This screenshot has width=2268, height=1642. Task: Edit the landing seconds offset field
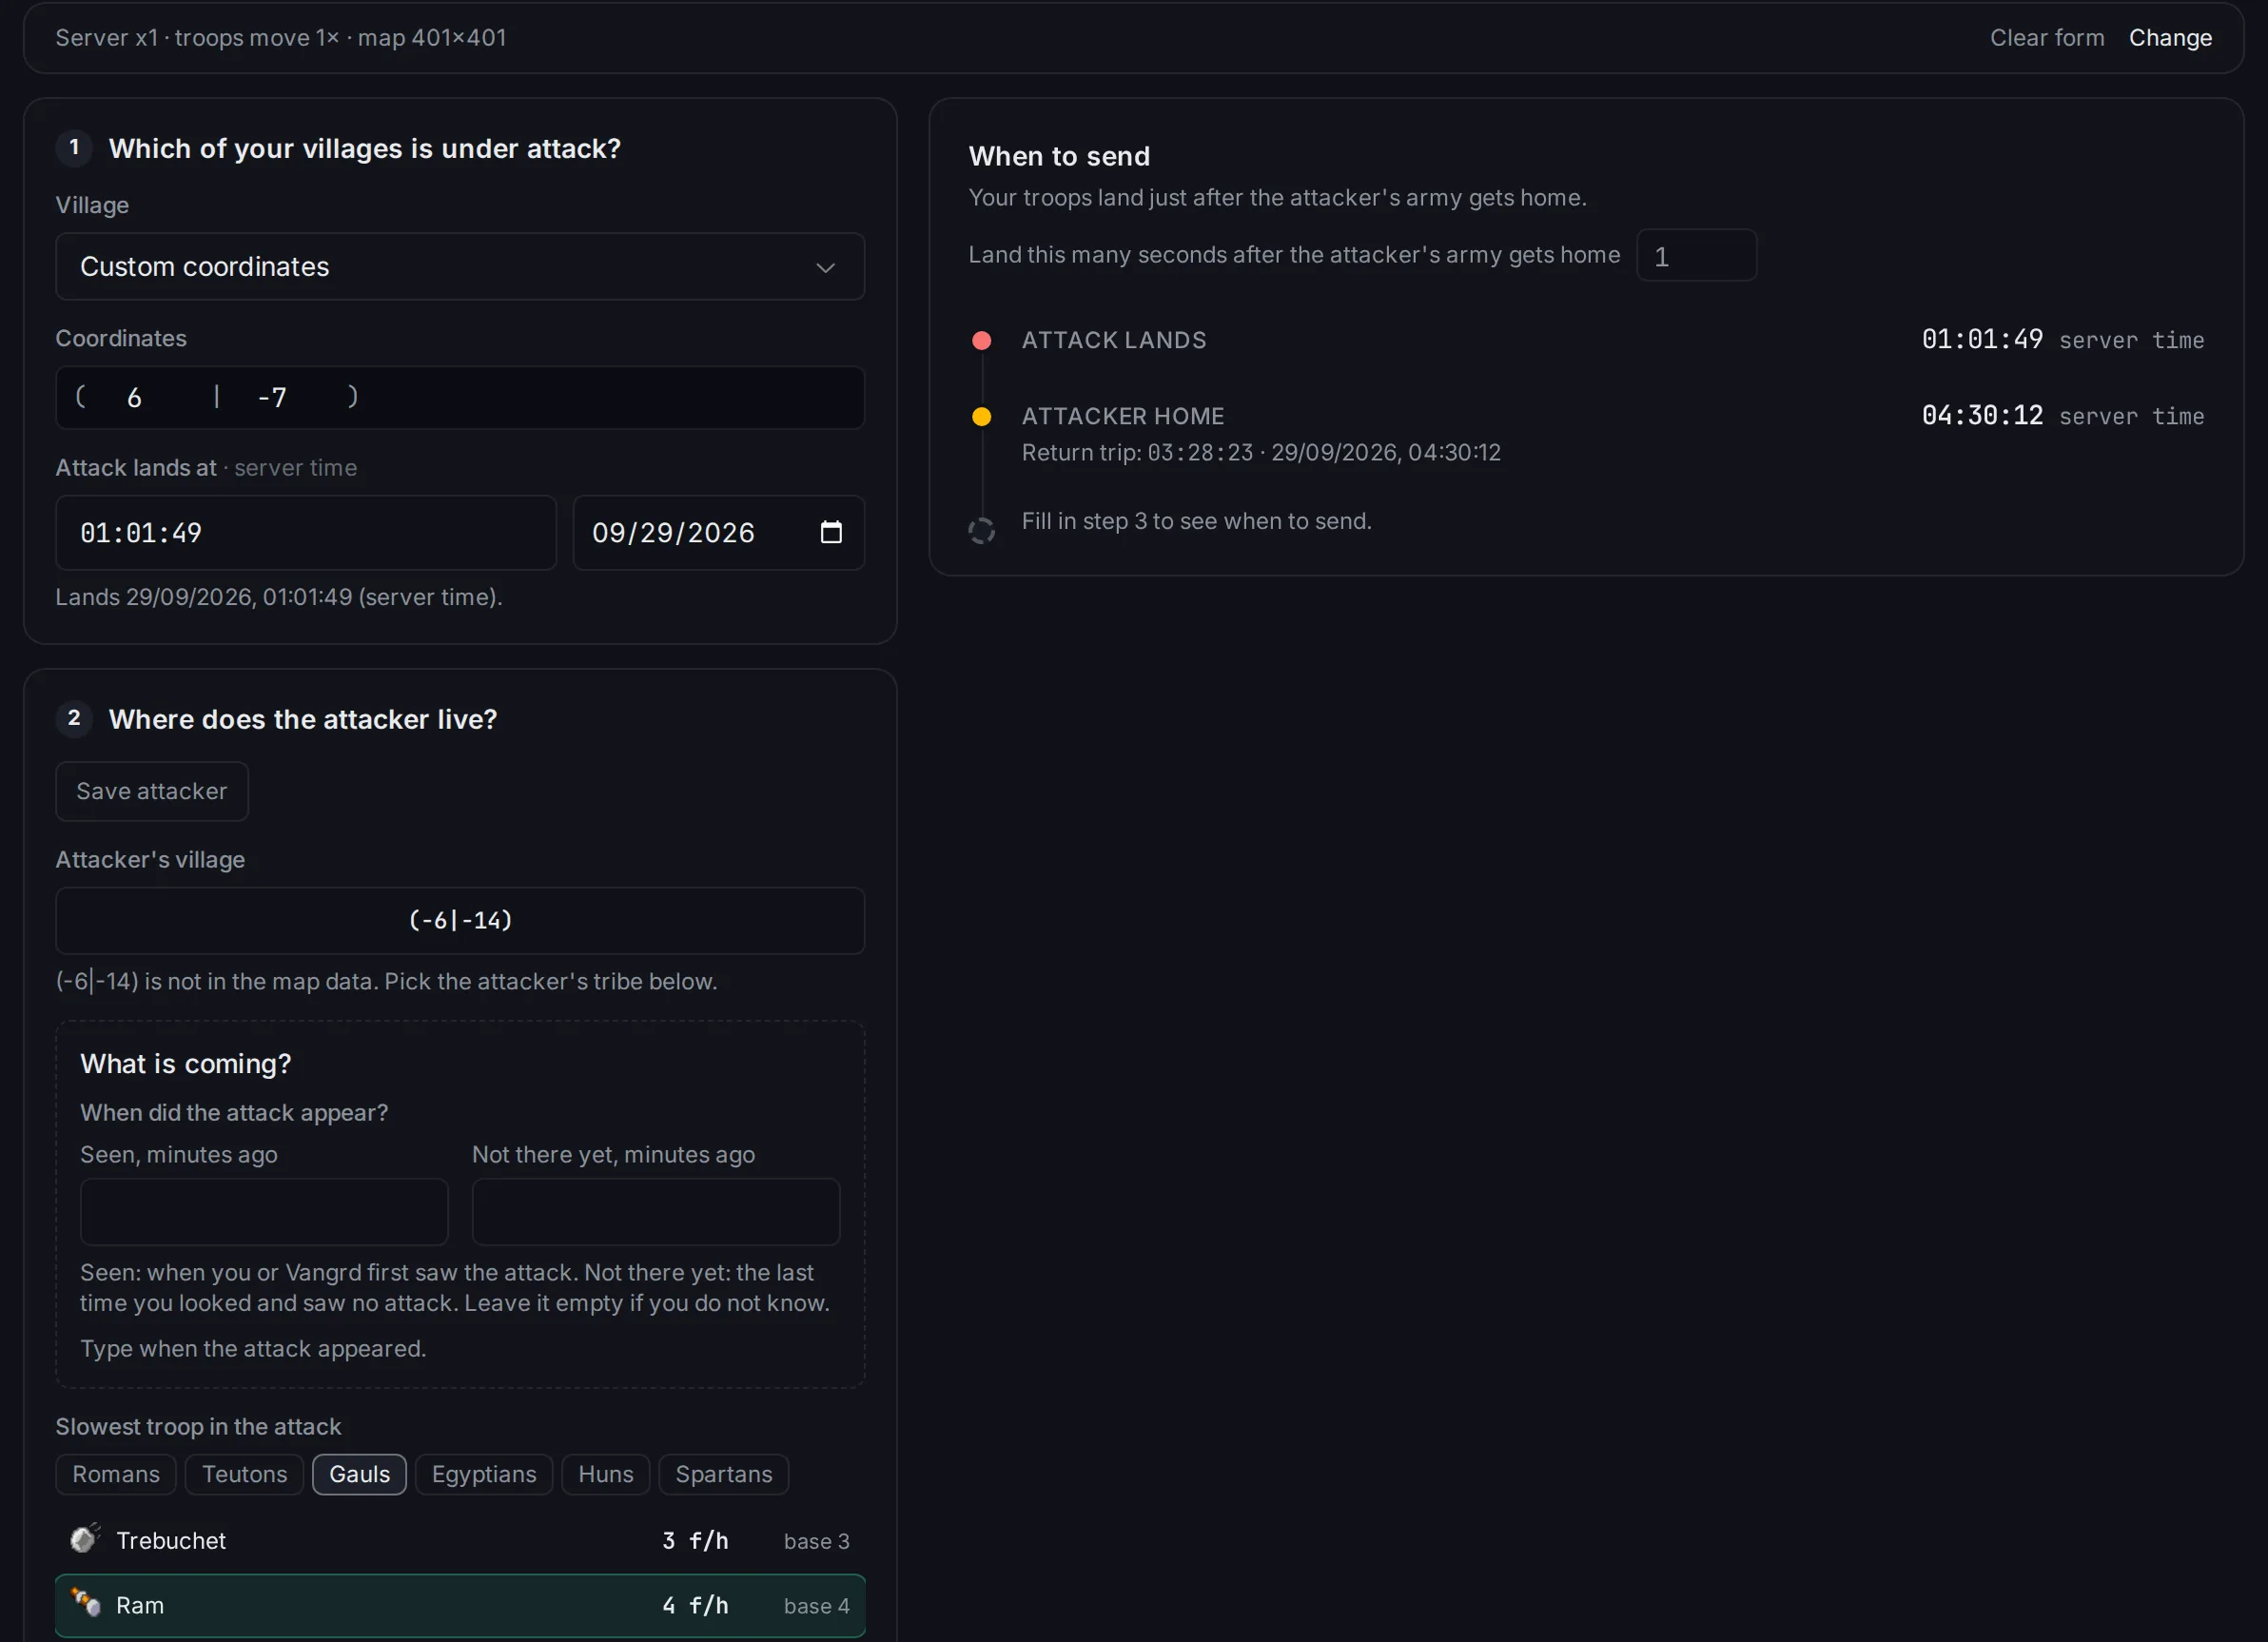[x=1696, y=256]
